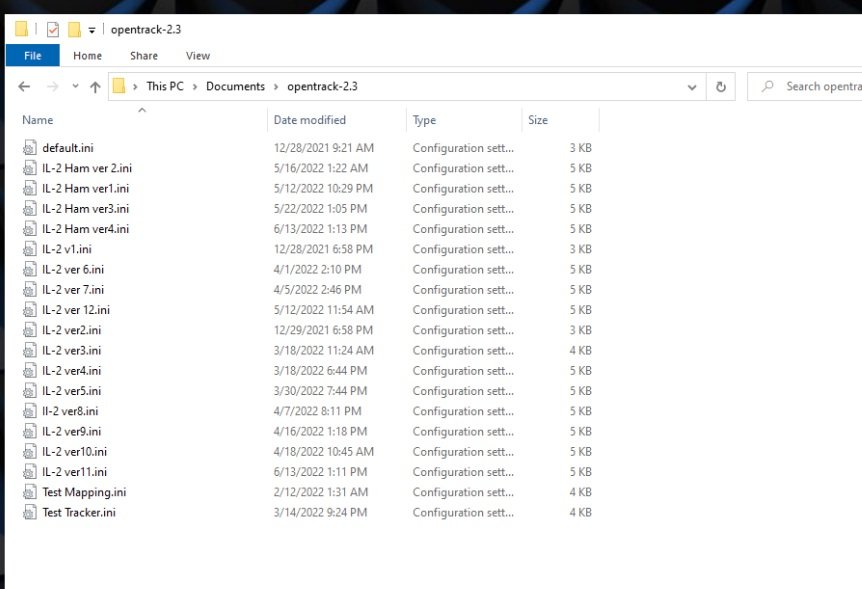Switch to the Share ribbon tab
Image resolution: width=862 pixels, height=589 pixels.
pos(144,56)
